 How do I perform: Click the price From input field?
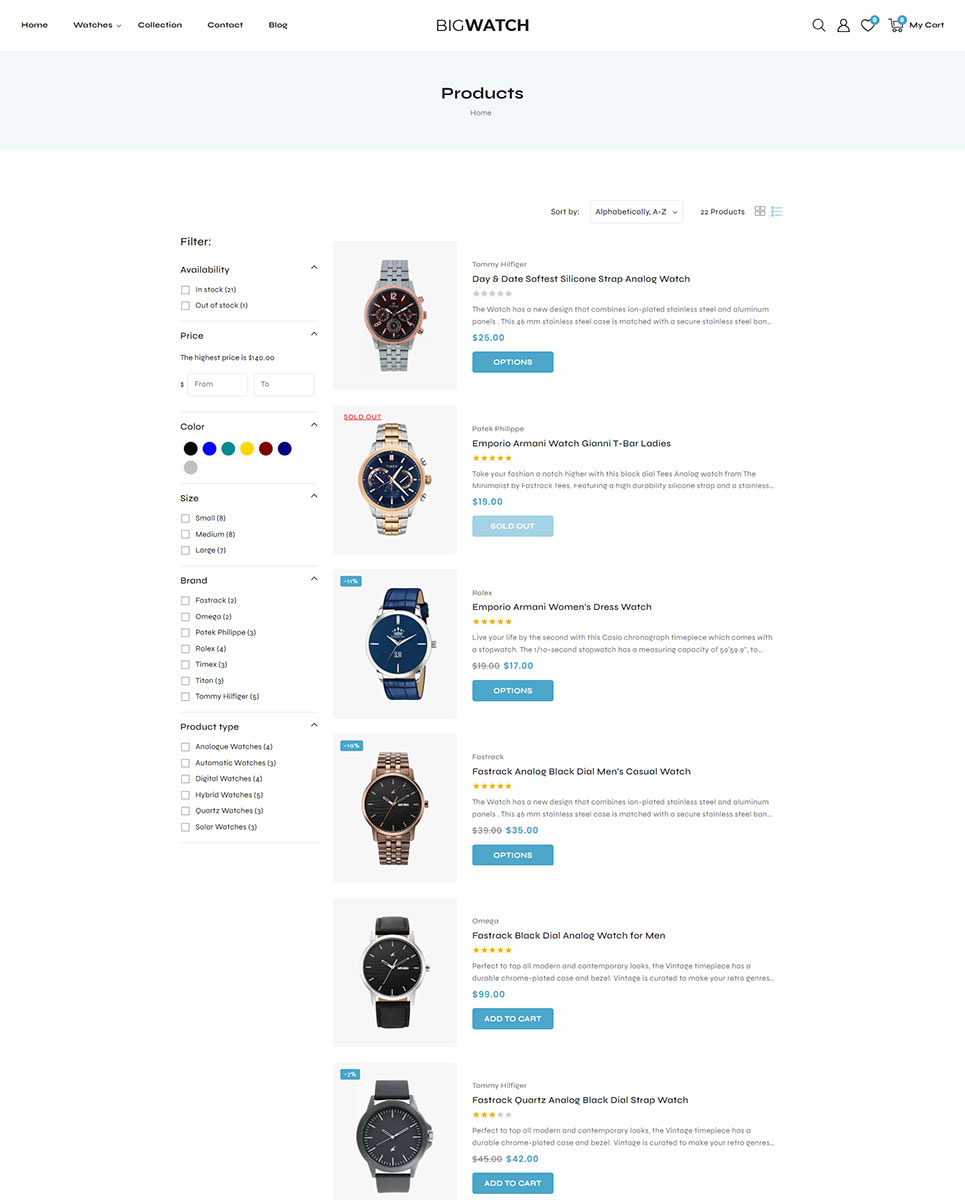[218, 384]
